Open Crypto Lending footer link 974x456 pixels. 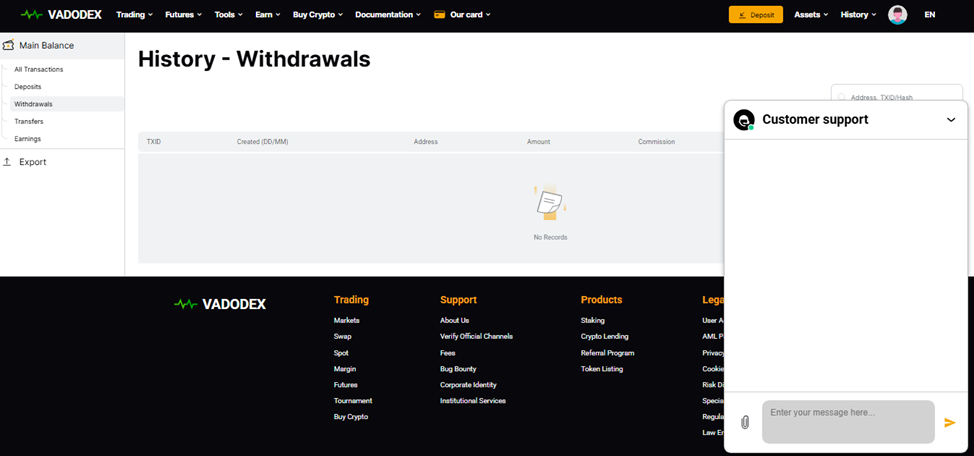pos(604,337)
